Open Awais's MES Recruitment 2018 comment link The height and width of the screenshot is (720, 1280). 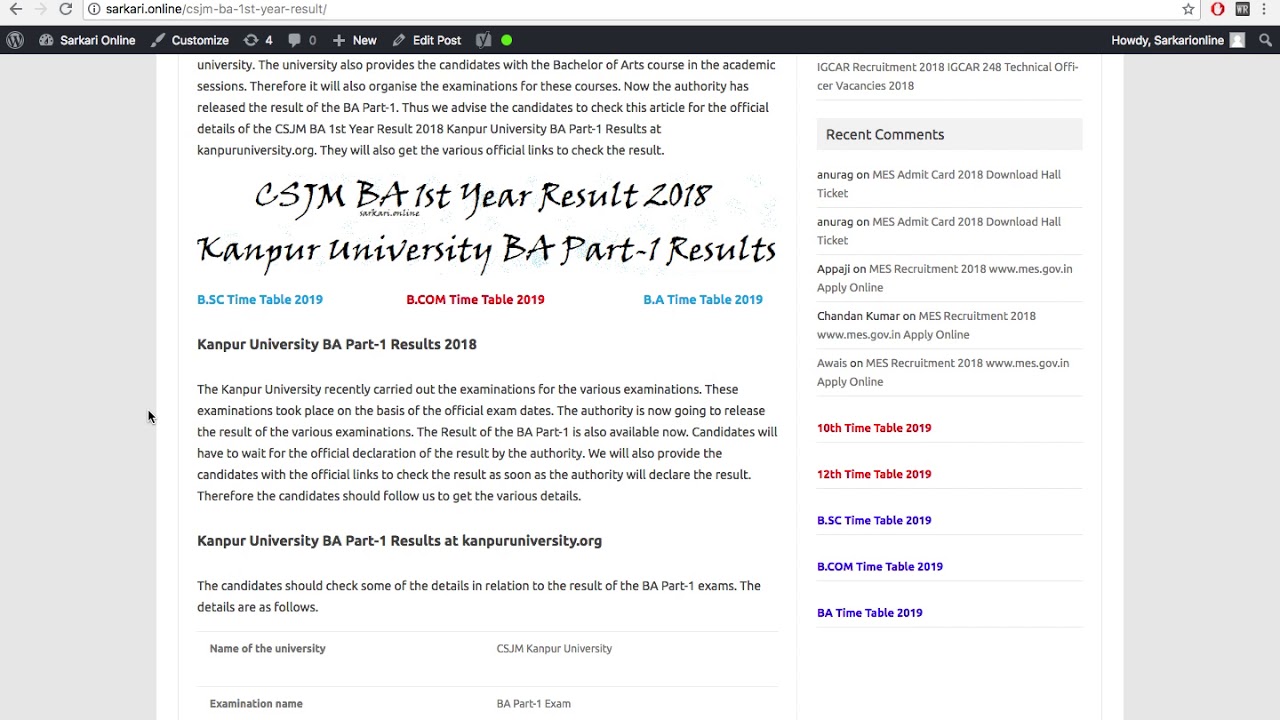click(x=943, y=372)
